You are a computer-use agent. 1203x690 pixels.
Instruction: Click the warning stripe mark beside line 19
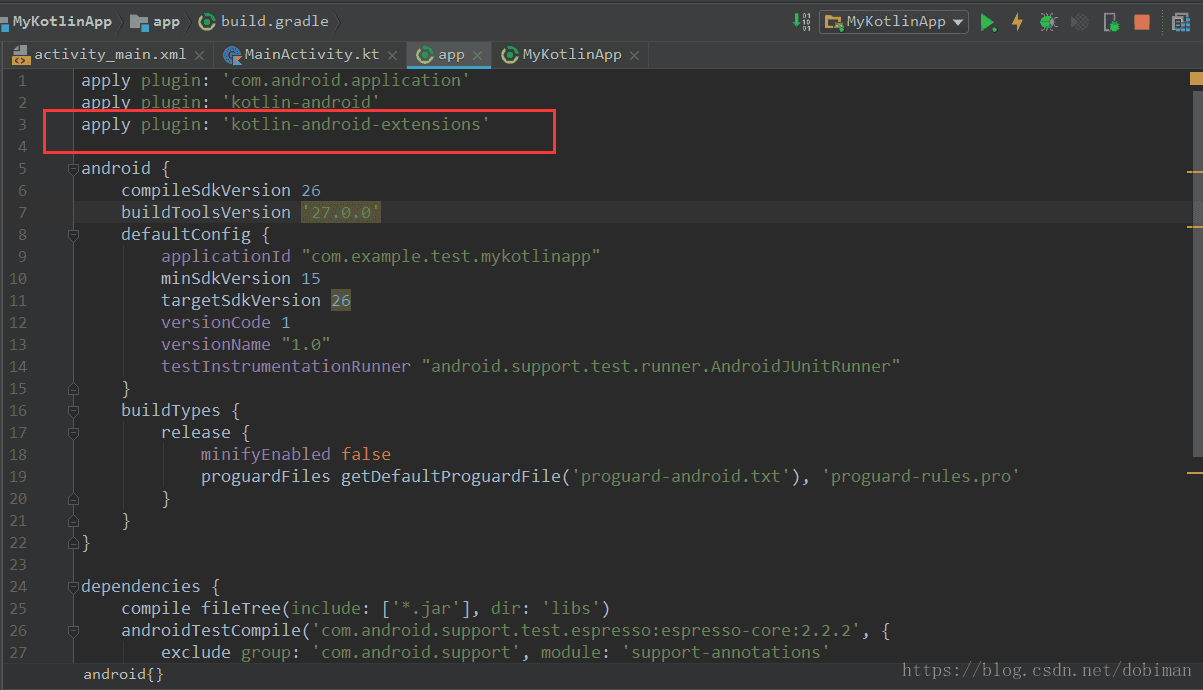[x=1195, y=472]
